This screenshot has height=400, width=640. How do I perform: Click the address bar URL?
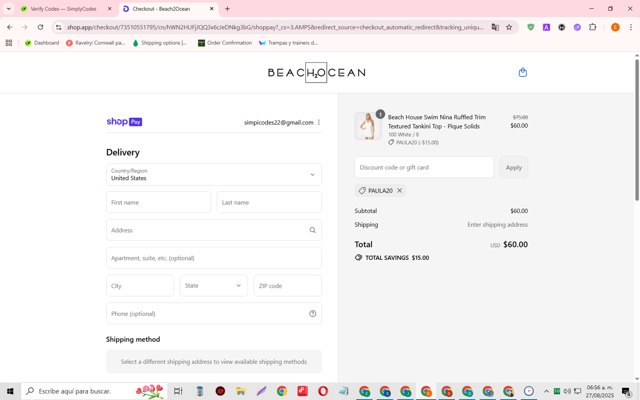coord(275,27)
